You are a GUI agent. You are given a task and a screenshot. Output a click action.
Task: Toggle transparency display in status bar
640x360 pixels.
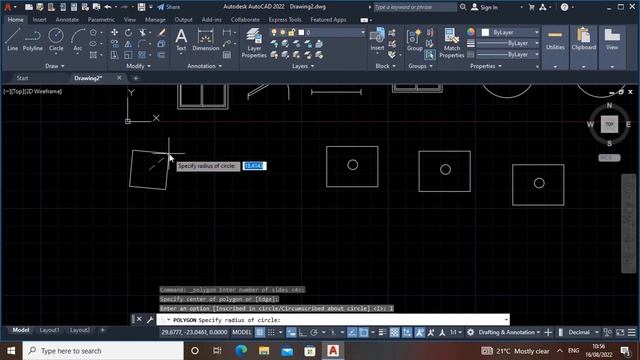pyautogui.click(x=394, y=333)
